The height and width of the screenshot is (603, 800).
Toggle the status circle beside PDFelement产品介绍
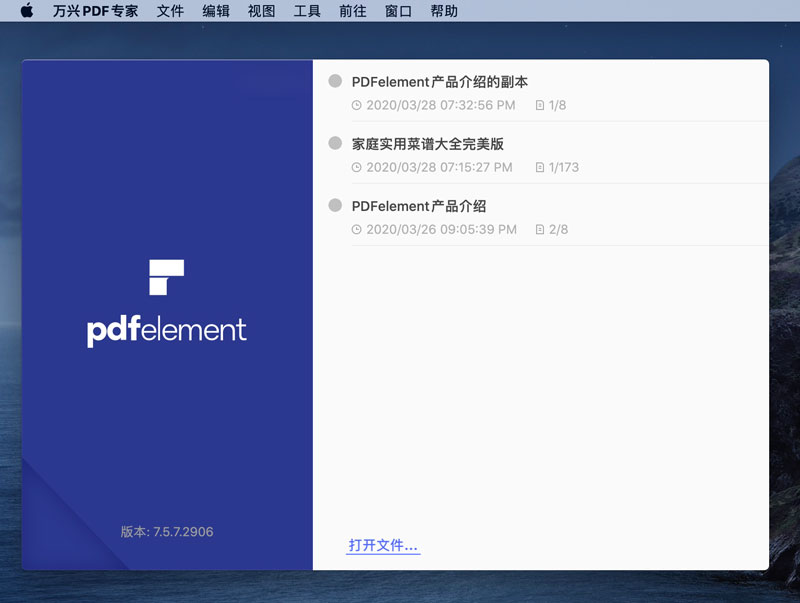pyautogui.click(x=333, y=206)
